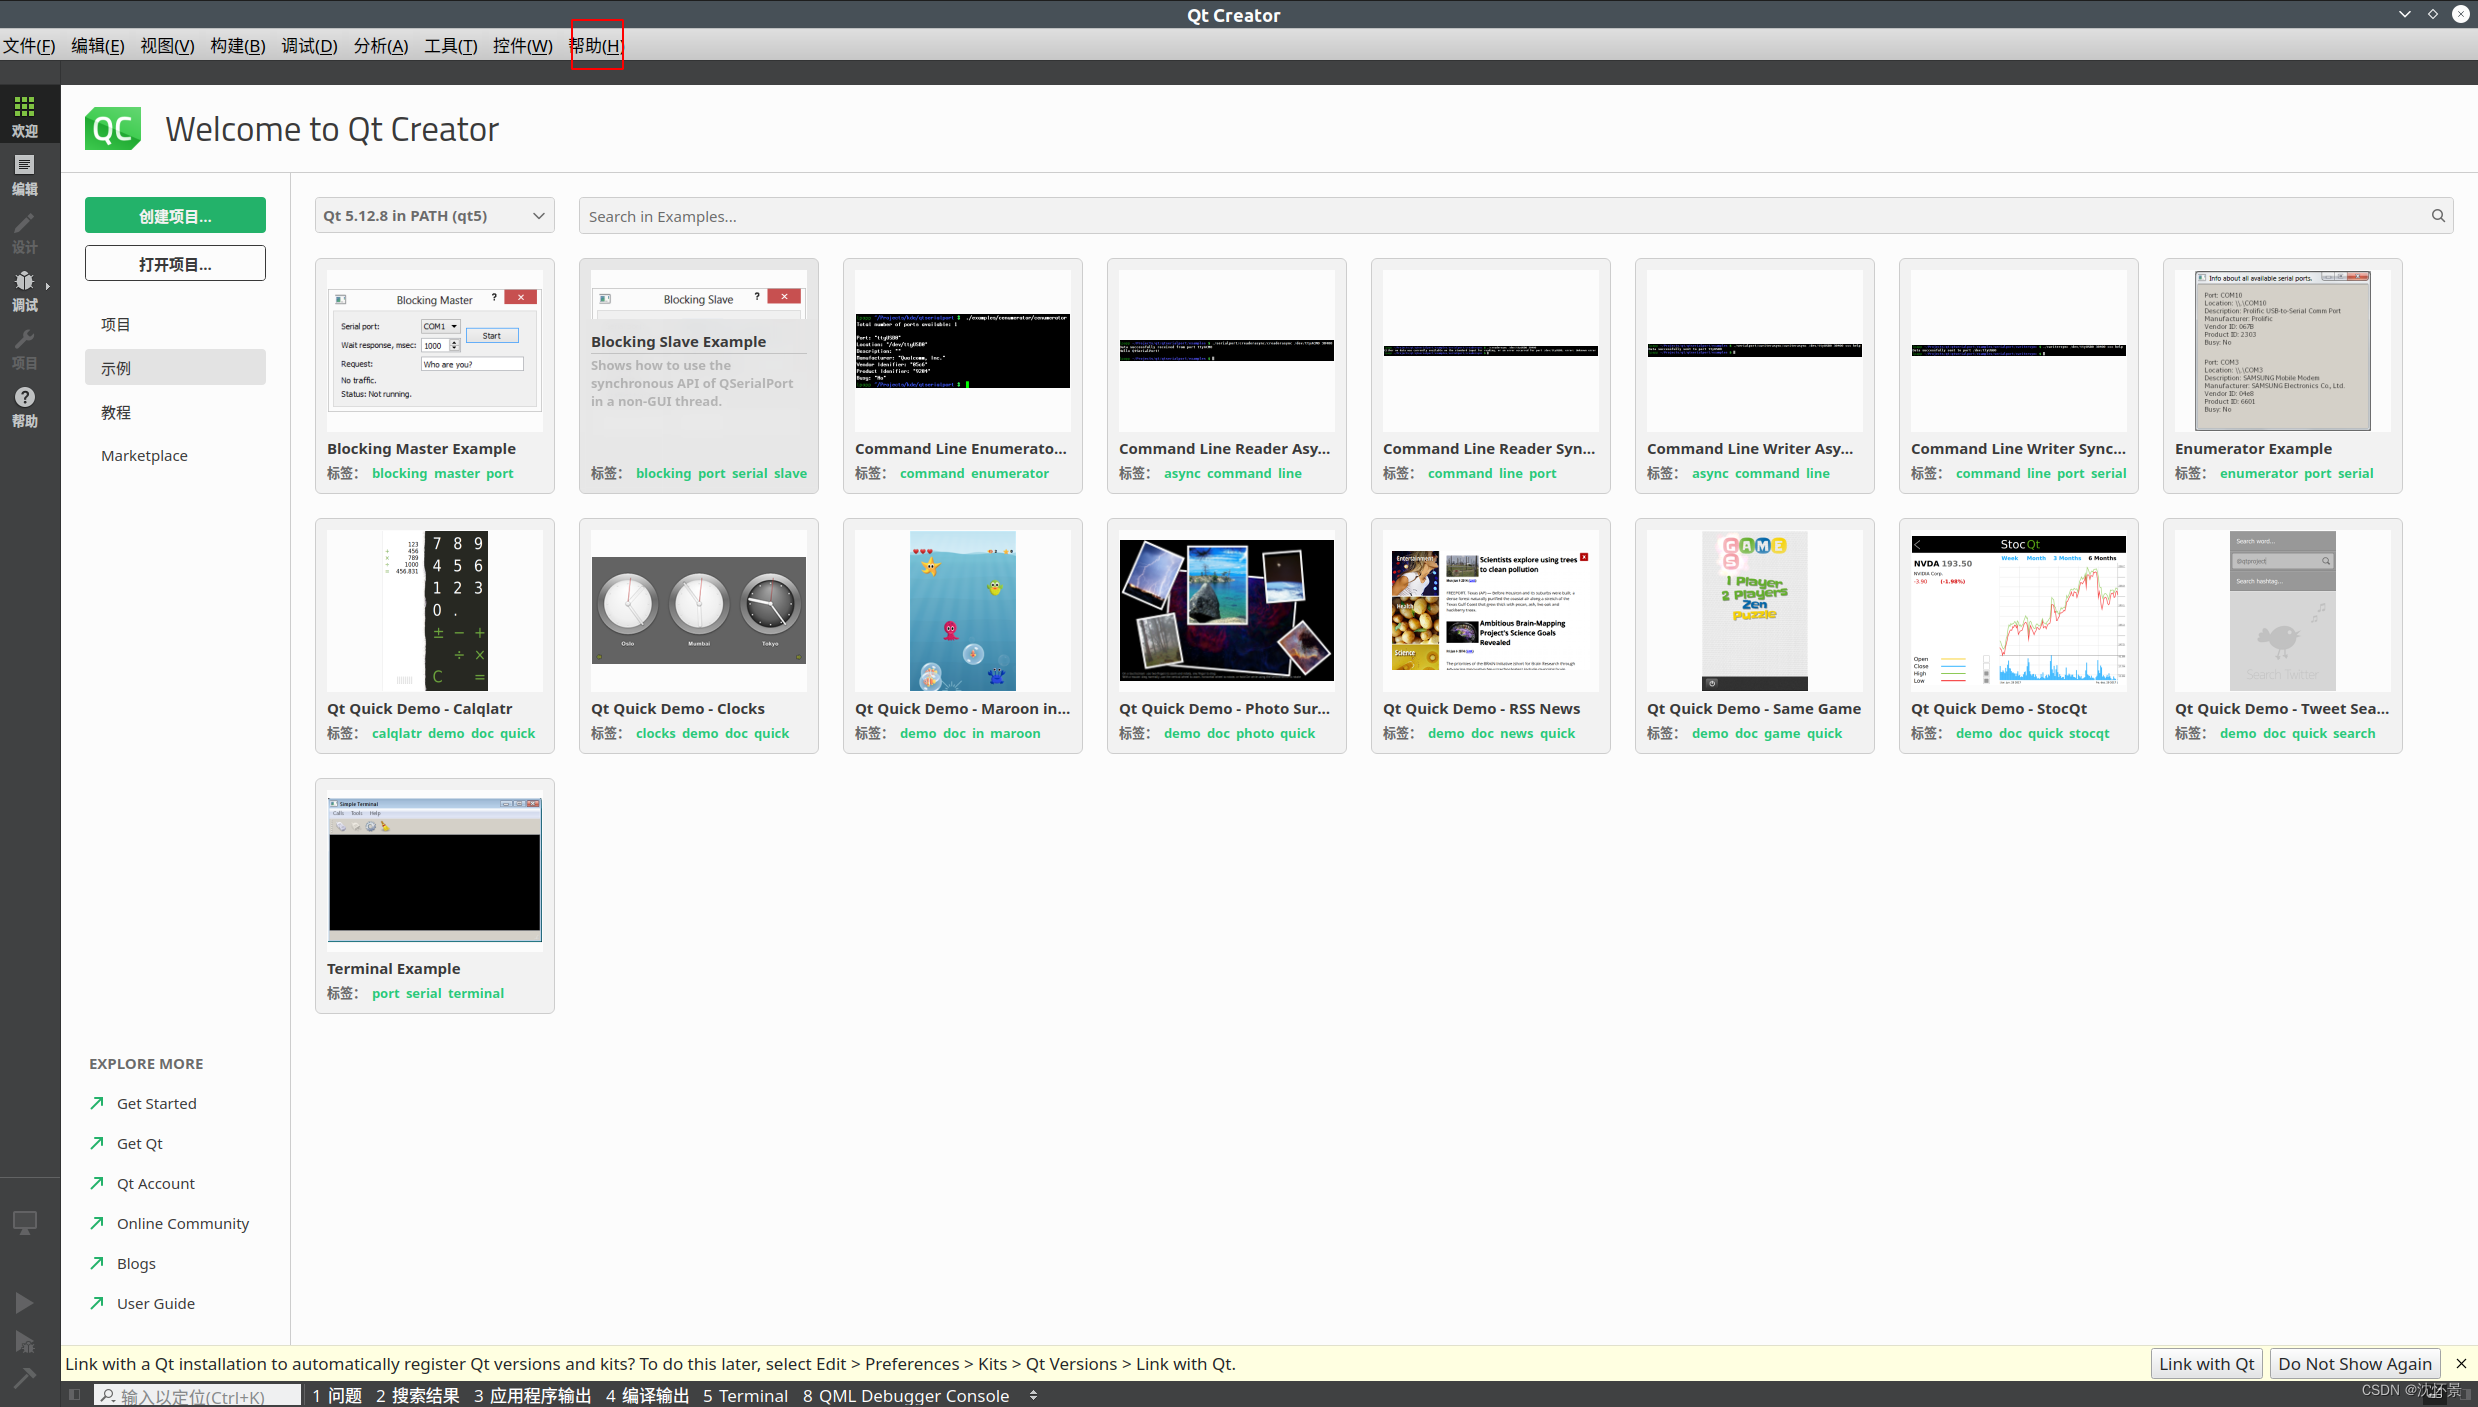
Task: Switch to the Marketplace section
Action: [x=144, y=455]
